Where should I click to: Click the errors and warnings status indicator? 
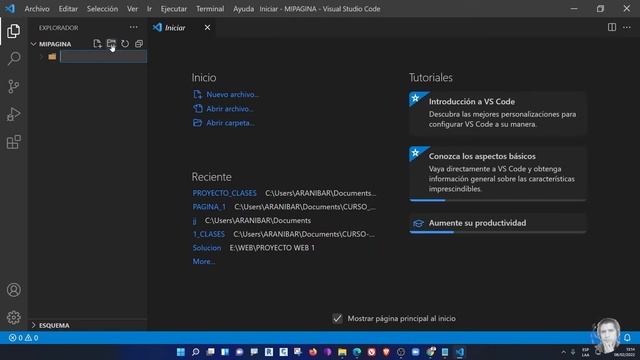24,338
